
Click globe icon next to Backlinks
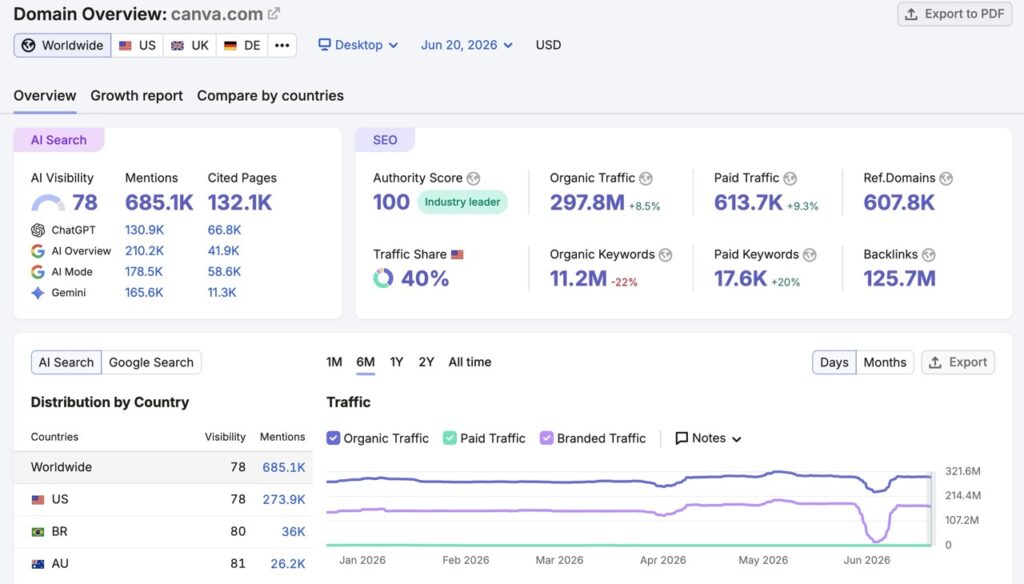point(929,255)
